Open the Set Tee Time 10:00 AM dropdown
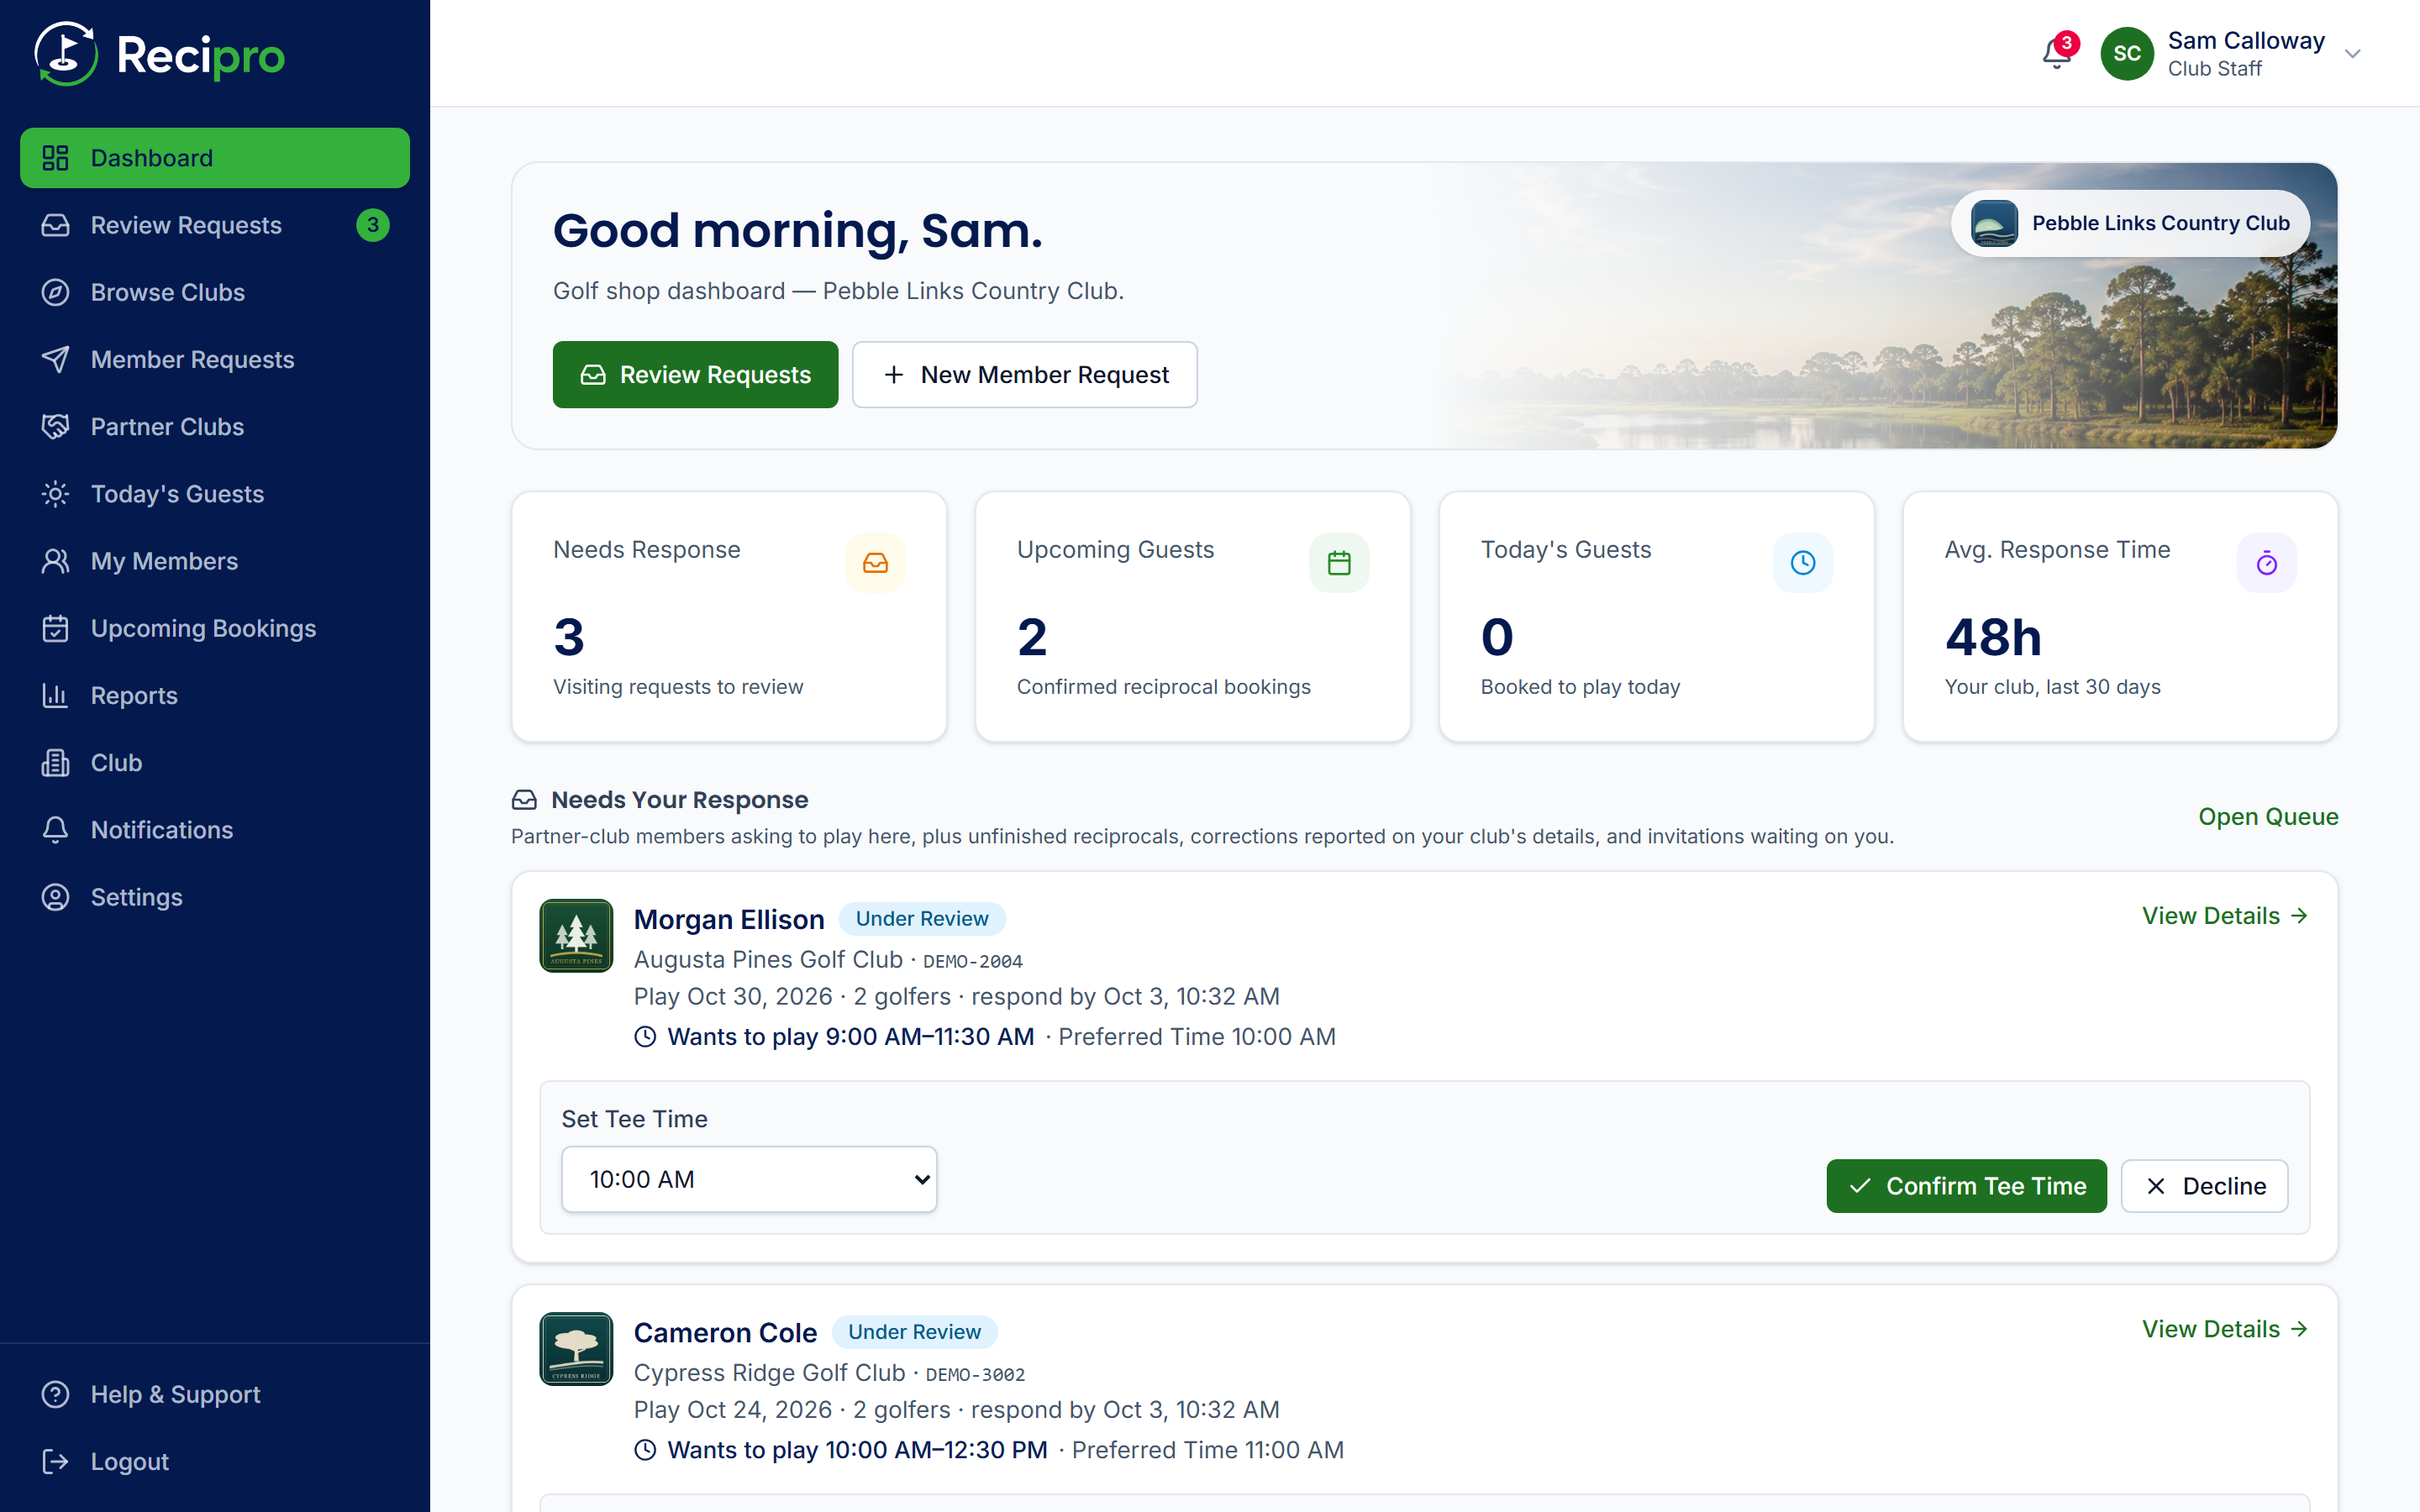This screenshot has width=2420, height=1512. (749, 1179)
